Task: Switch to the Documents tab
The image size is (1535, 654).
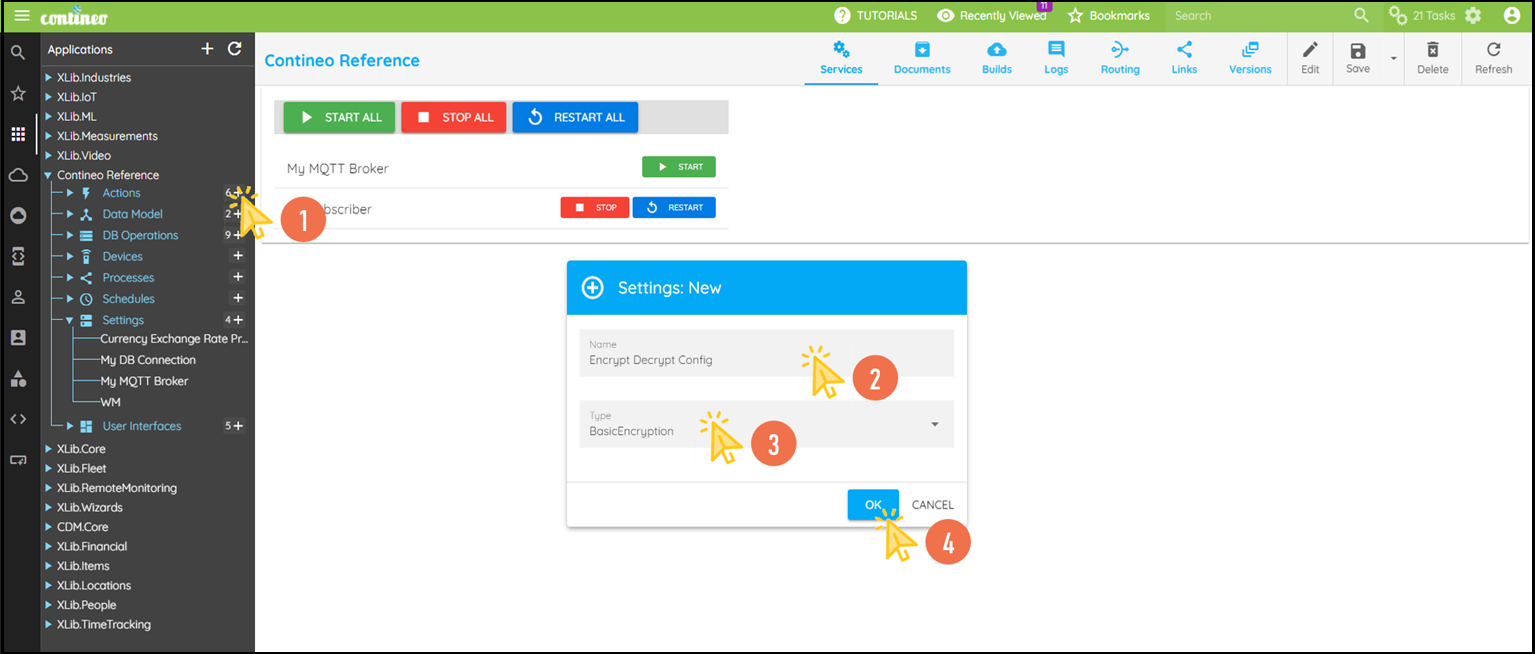Action: 921,58
